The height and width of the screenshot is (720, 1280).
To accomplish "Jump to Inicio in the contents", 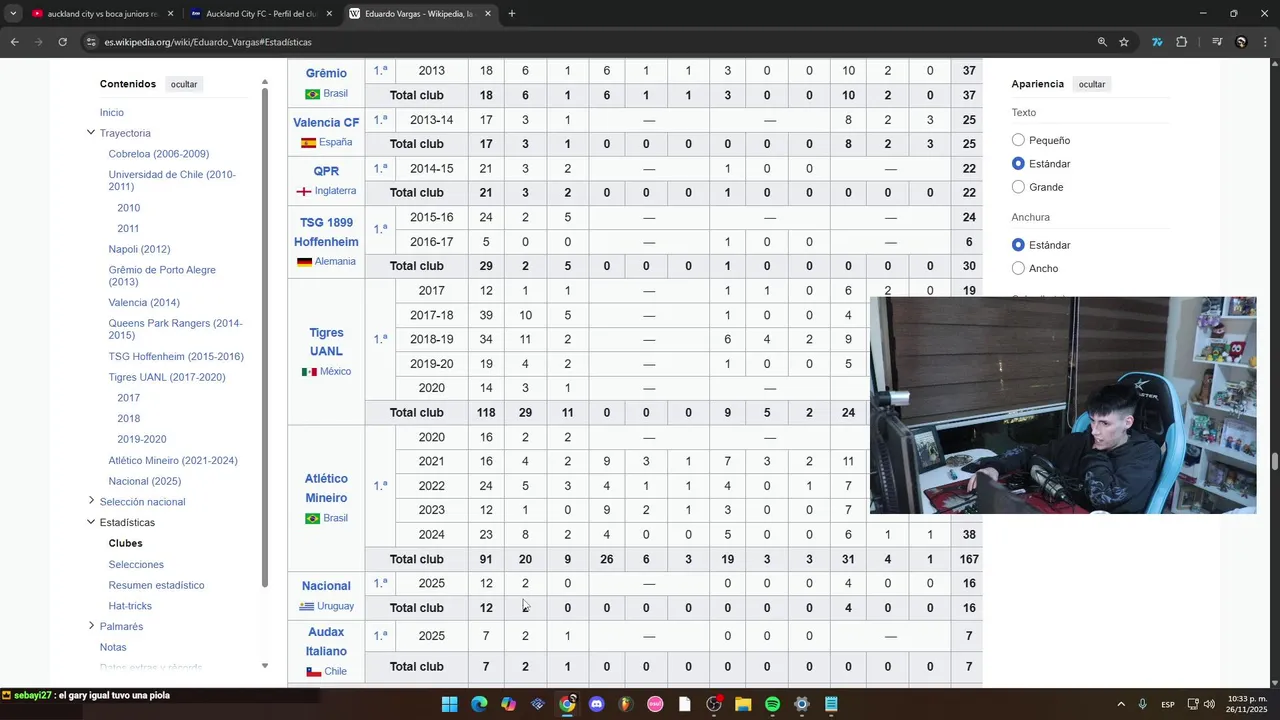I will (x=112, y=112).
